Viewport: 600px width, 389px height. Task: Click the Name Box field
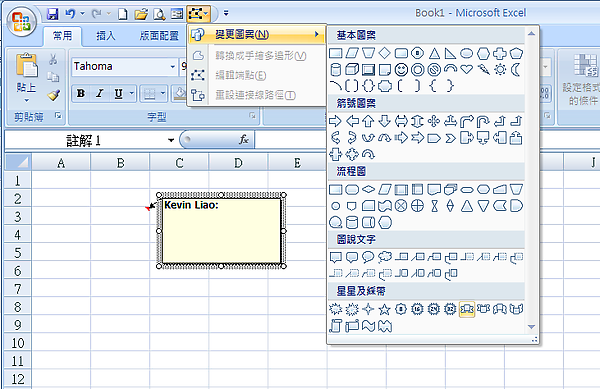pos(83,140)
